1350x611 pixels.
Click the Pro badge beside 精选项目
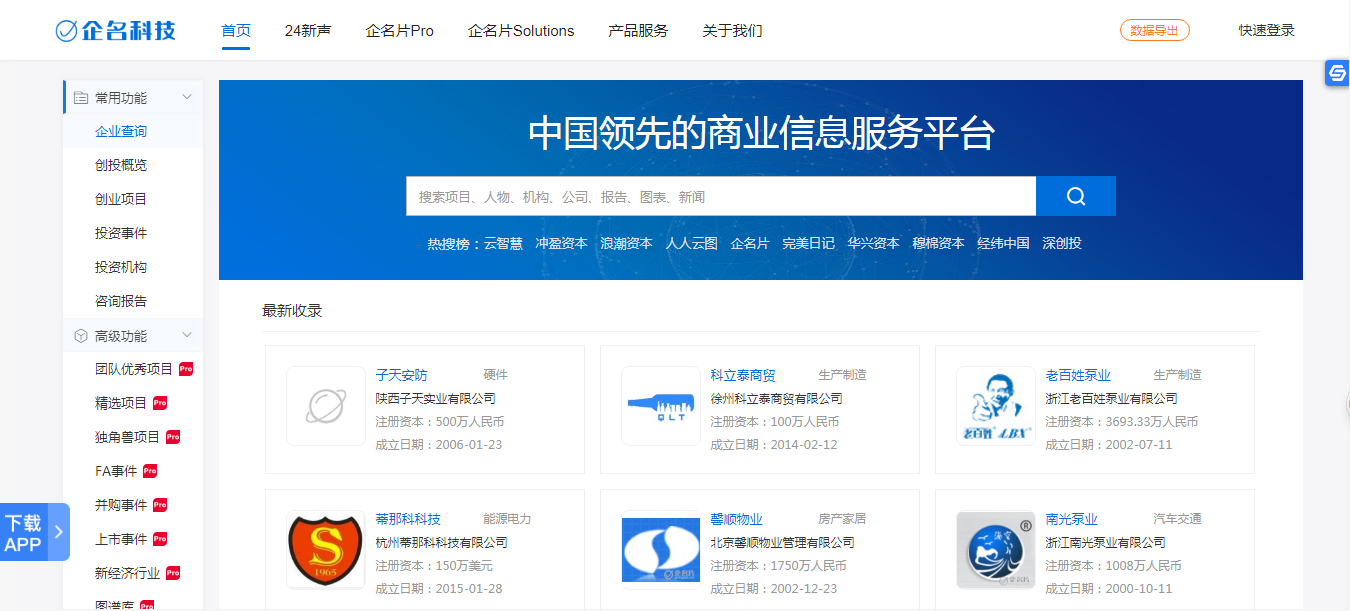160,403
